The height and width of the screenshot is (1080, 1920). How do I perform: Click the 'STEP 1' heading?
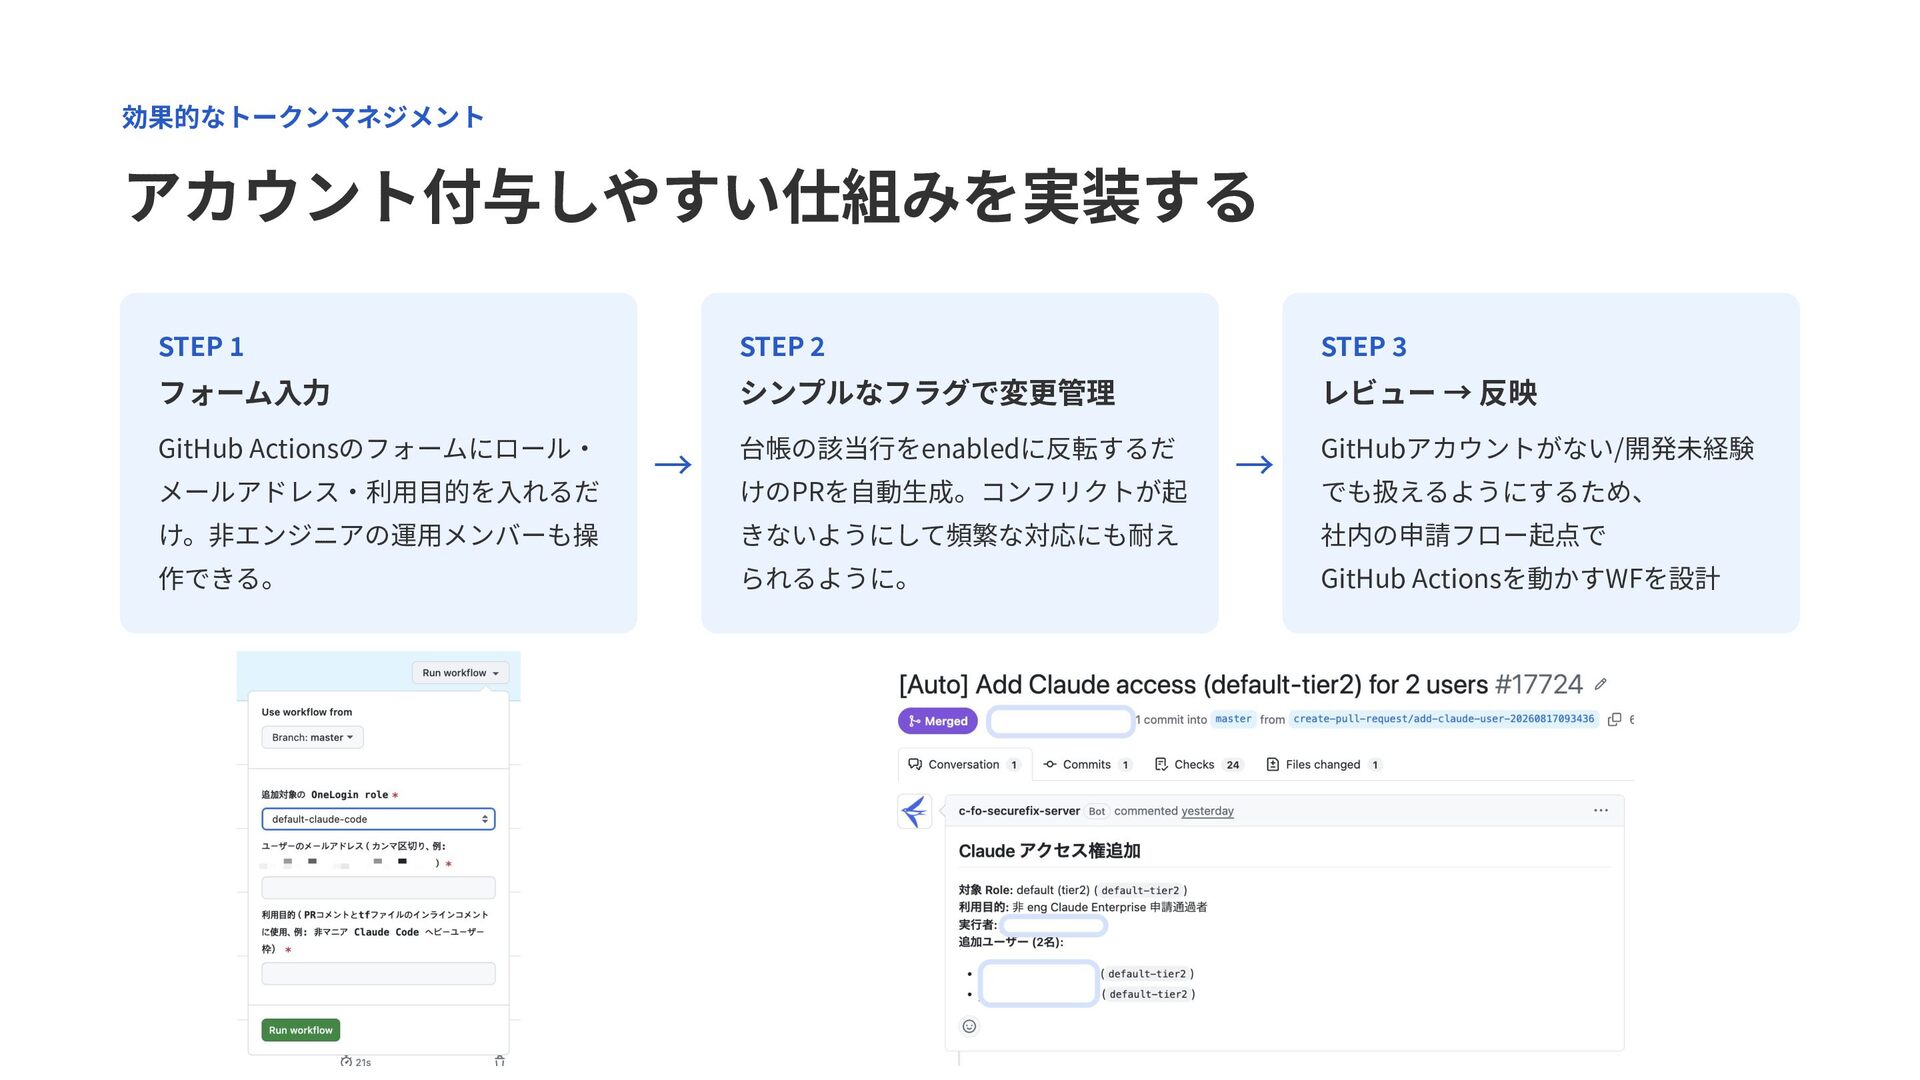201,347
